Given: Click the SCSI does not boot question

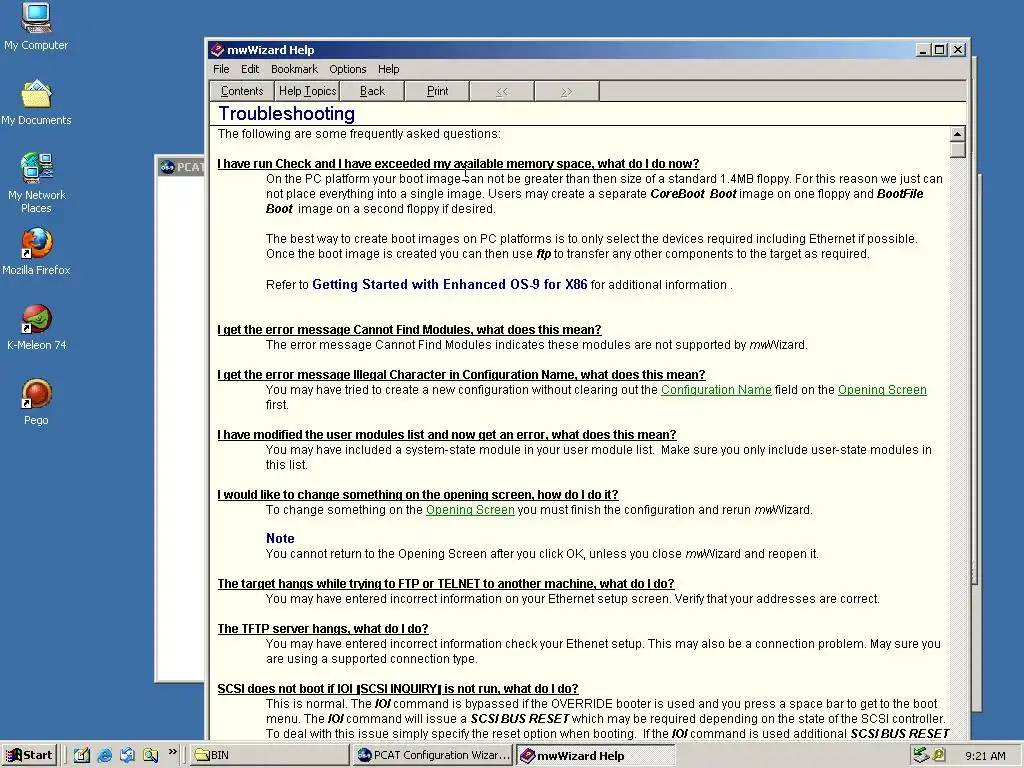Looking at the screenshot, I should (398, 689).
